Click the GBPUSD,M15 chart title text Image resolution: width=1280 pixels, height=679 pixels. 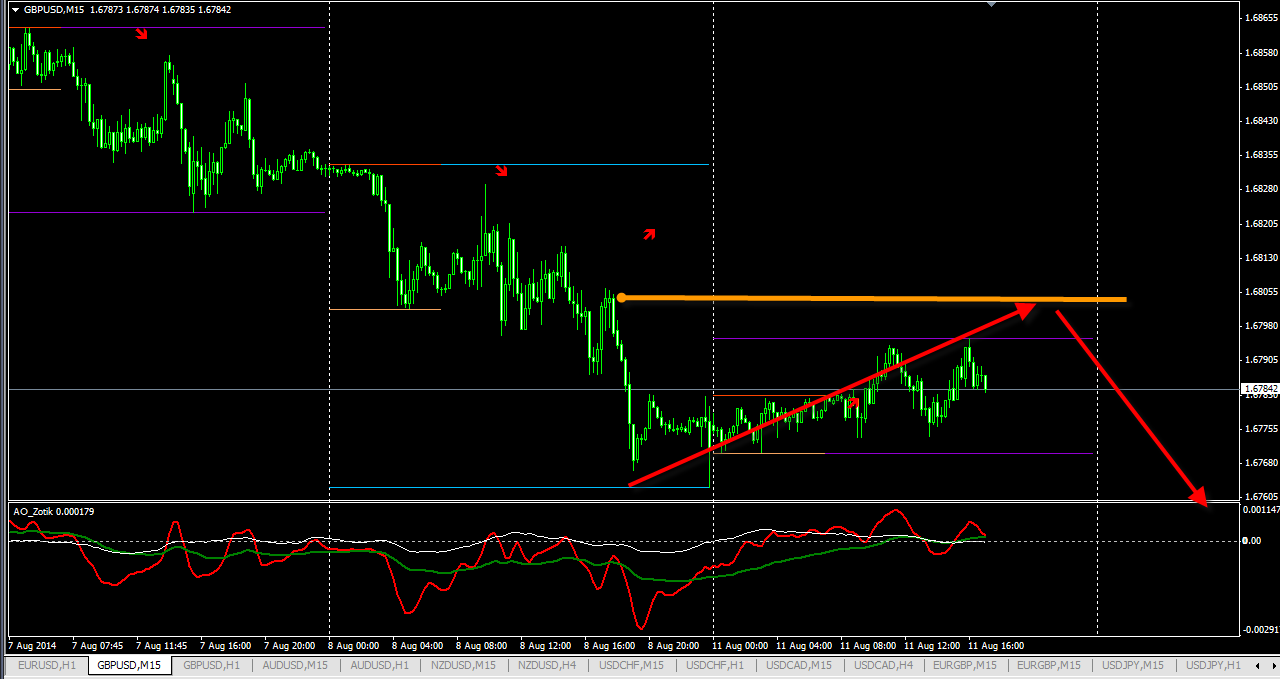point(54,10)
